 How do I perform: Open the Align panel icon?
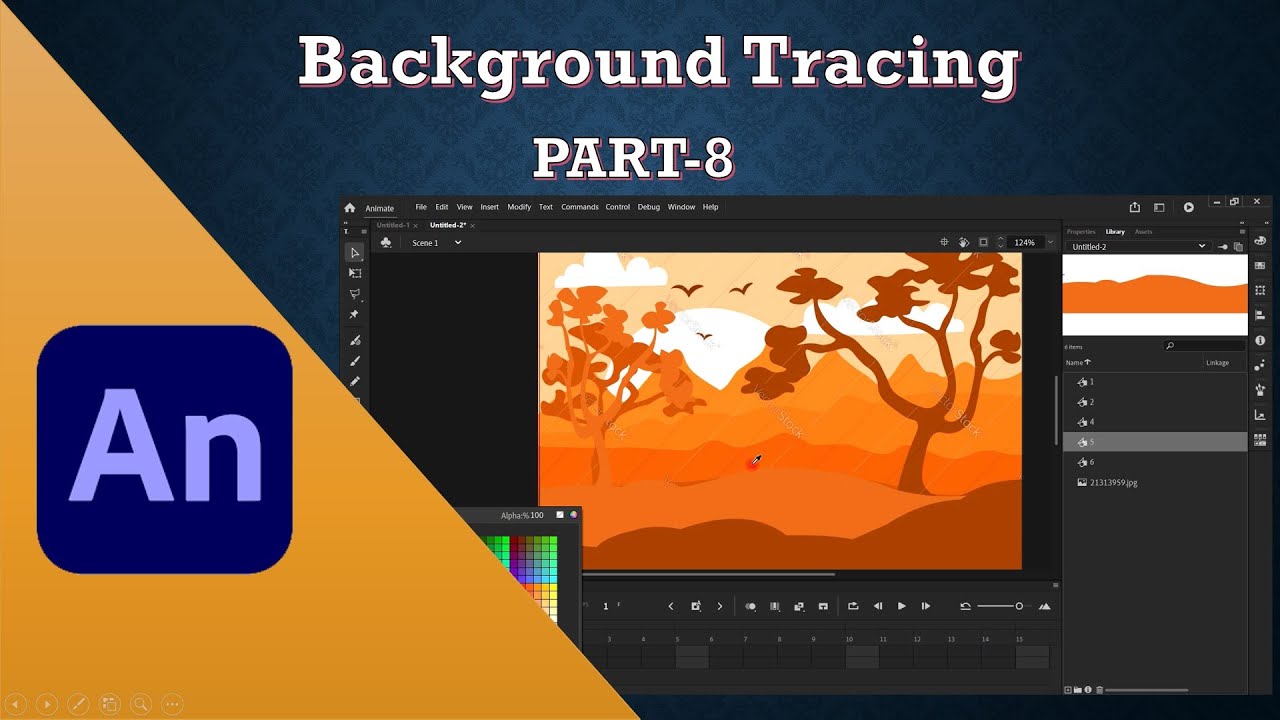(1260, 315)
